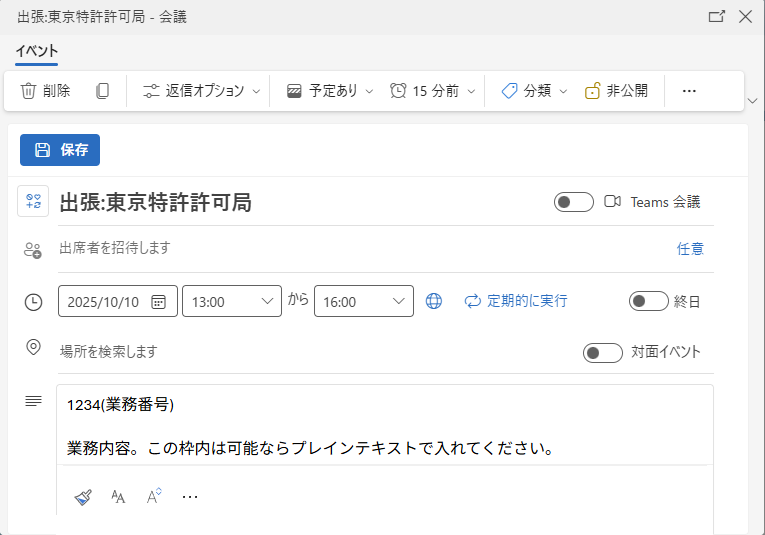This screenshot has height=535, width=765.
Task: Click the 定期的に実行 recurrence link
Action: pos(516,301)
